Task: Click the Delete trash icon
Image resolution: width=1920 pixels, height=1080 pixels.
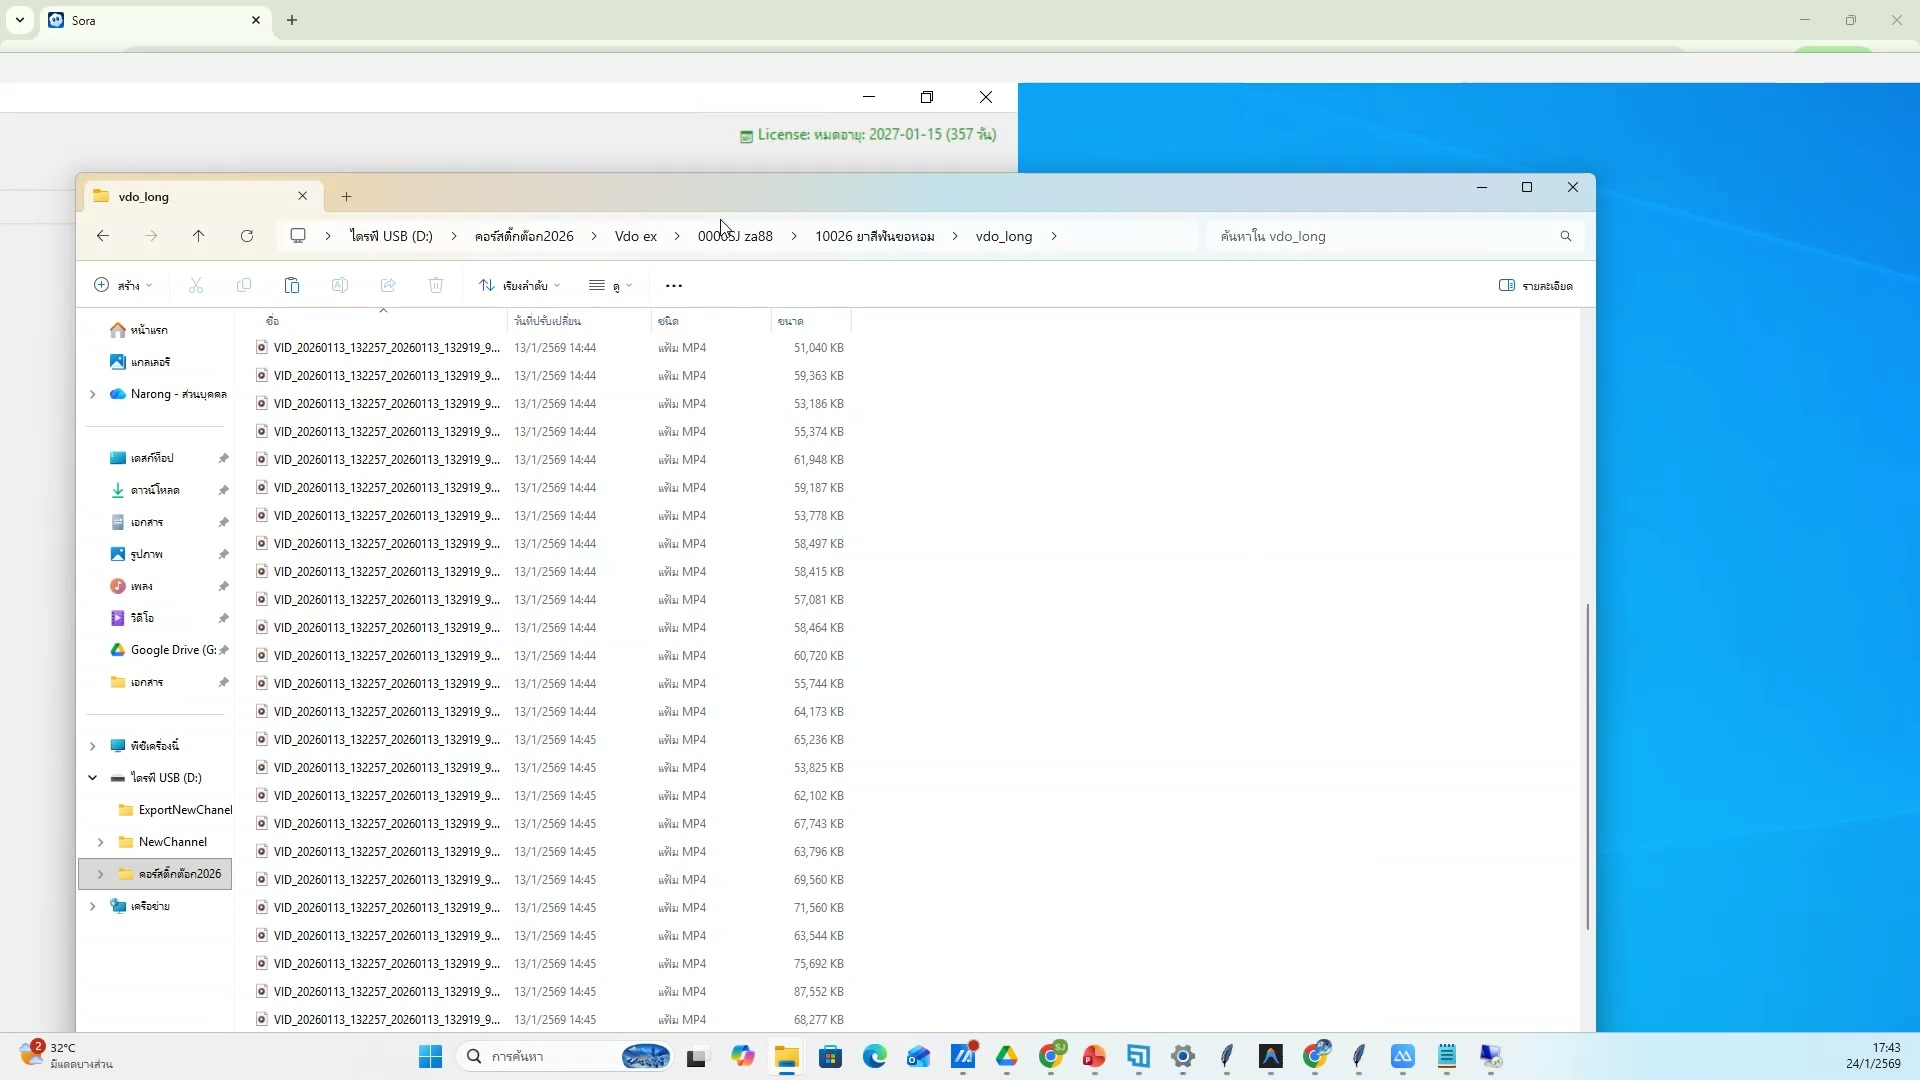Action: 436,286
